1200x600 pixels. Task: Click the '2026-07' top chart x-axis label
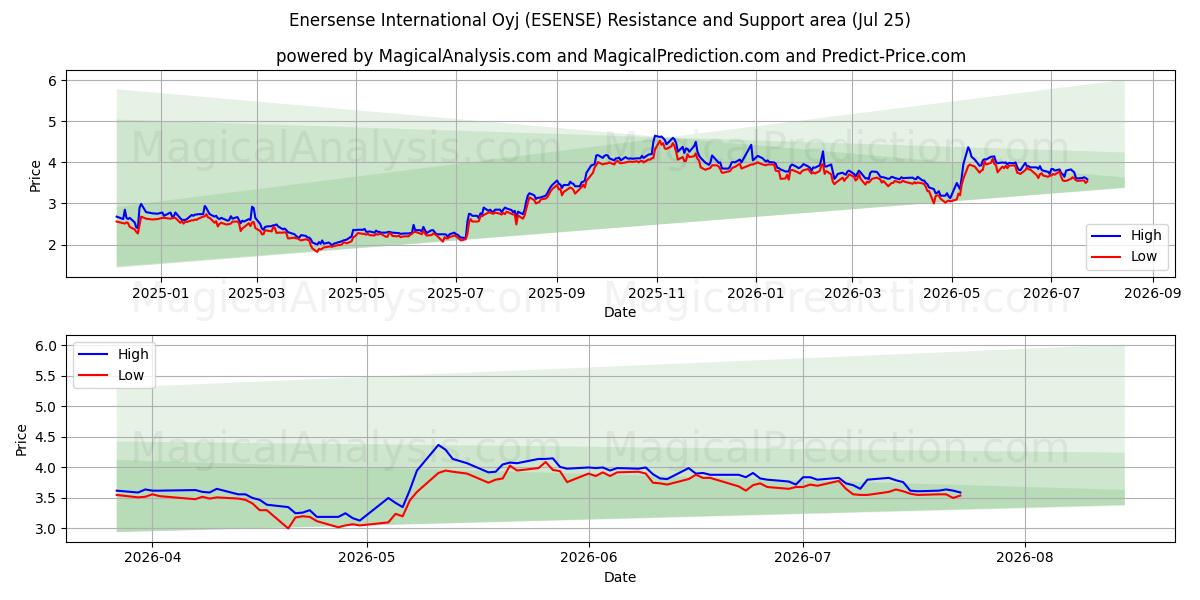(x=1051, y=294)
